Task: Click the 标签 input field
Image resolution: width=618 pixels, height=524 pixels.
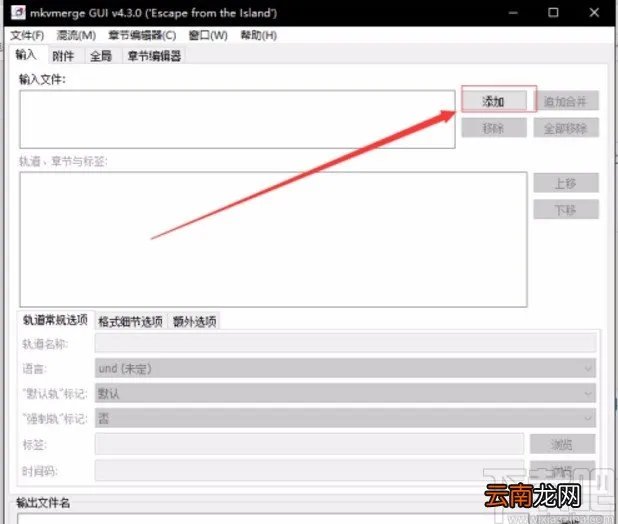Action: [x=309, y=444]
